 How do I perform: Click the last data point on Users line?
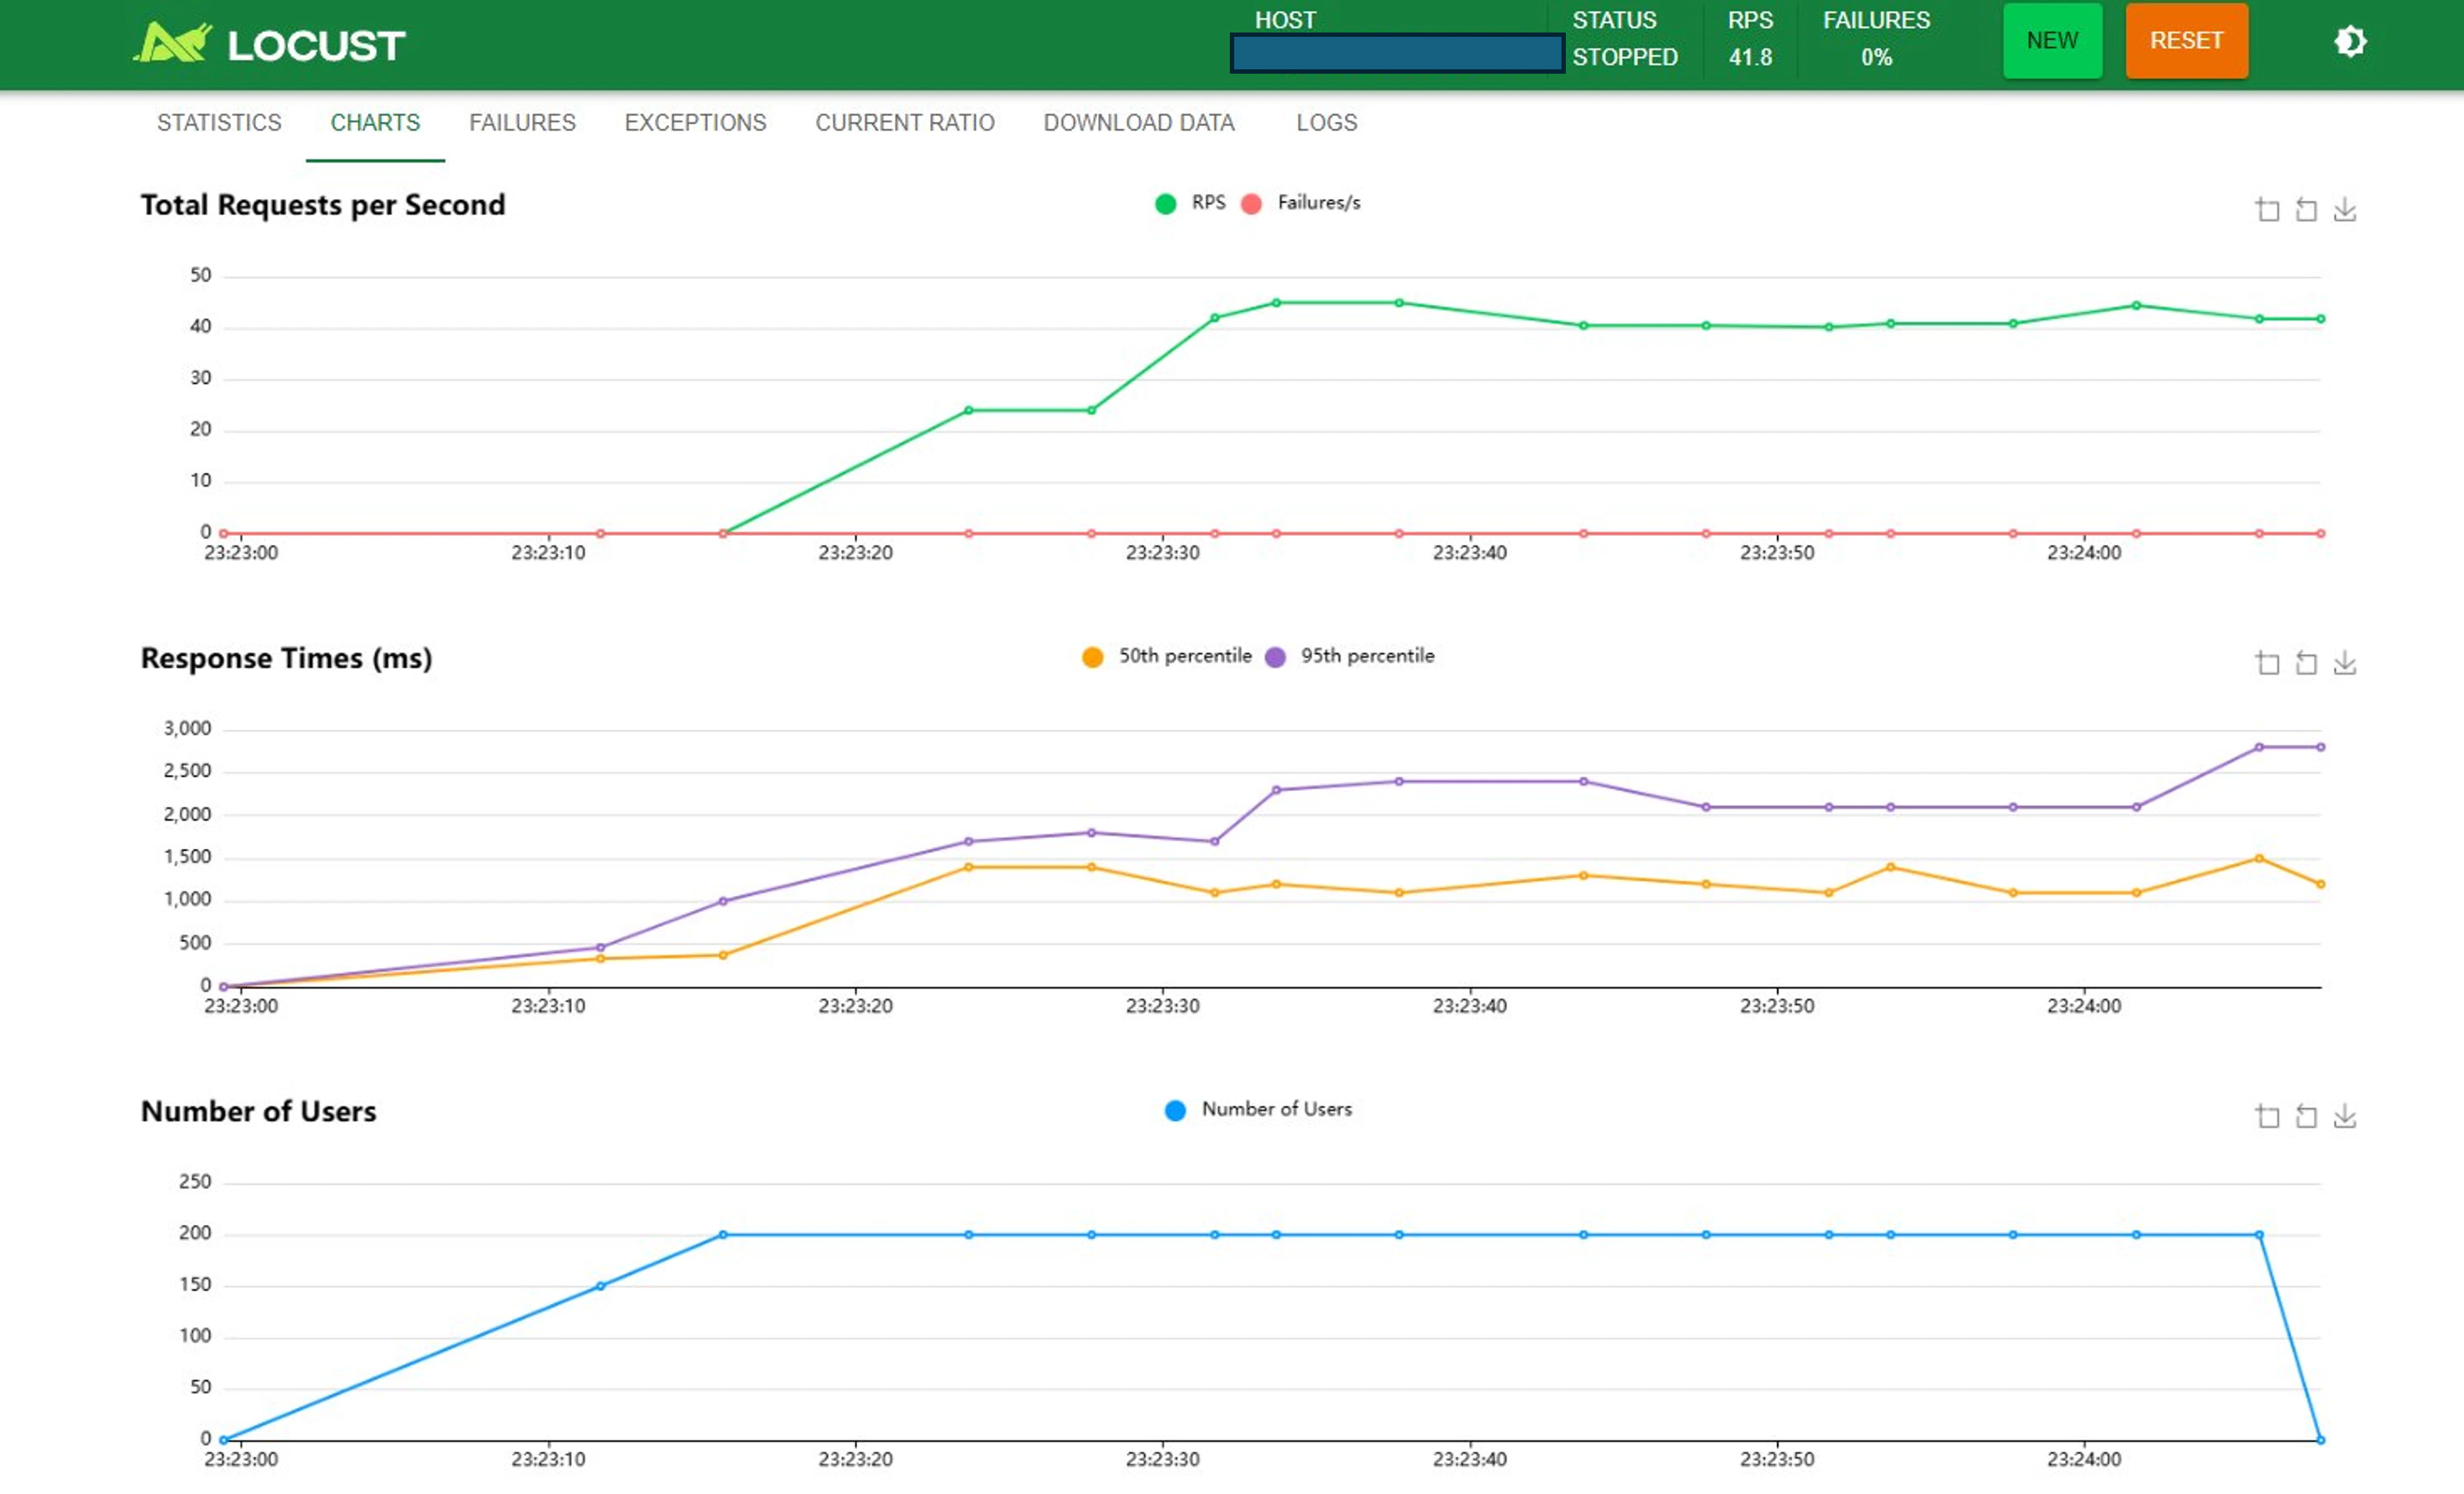point(2320,1439)
